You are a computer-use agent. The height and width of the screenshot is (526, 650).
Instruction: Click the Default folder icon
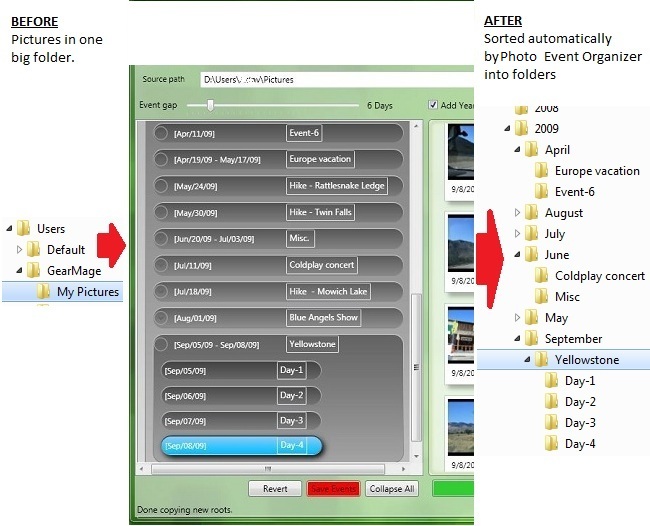(x=33, y=250)
